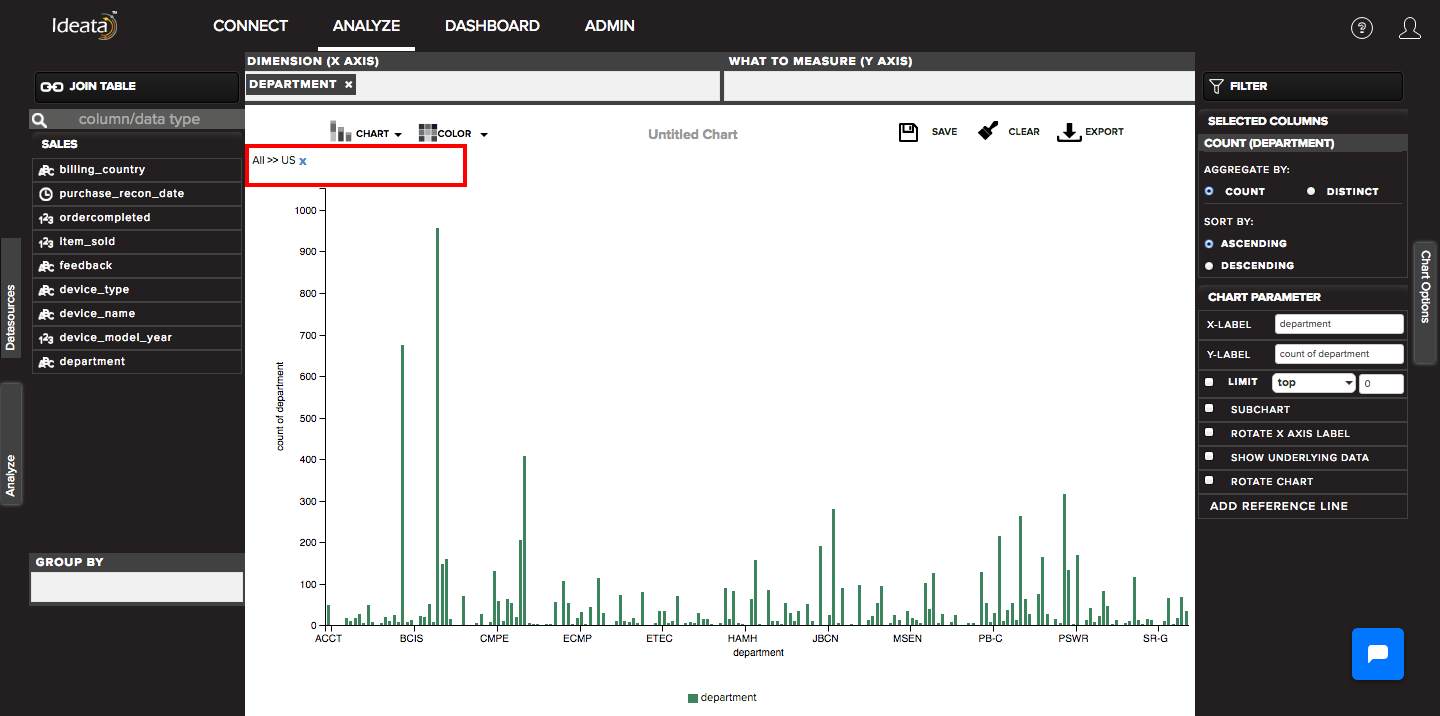Select the billing_country column
Screen dimensions: 1440x716
click(x=137, y=170)
